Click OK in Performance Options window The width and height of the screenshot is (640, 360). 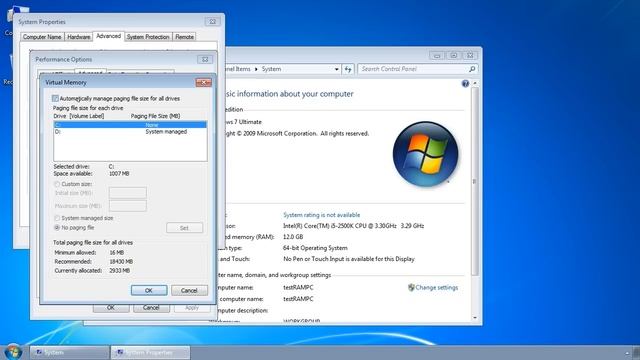pos(111,307)
